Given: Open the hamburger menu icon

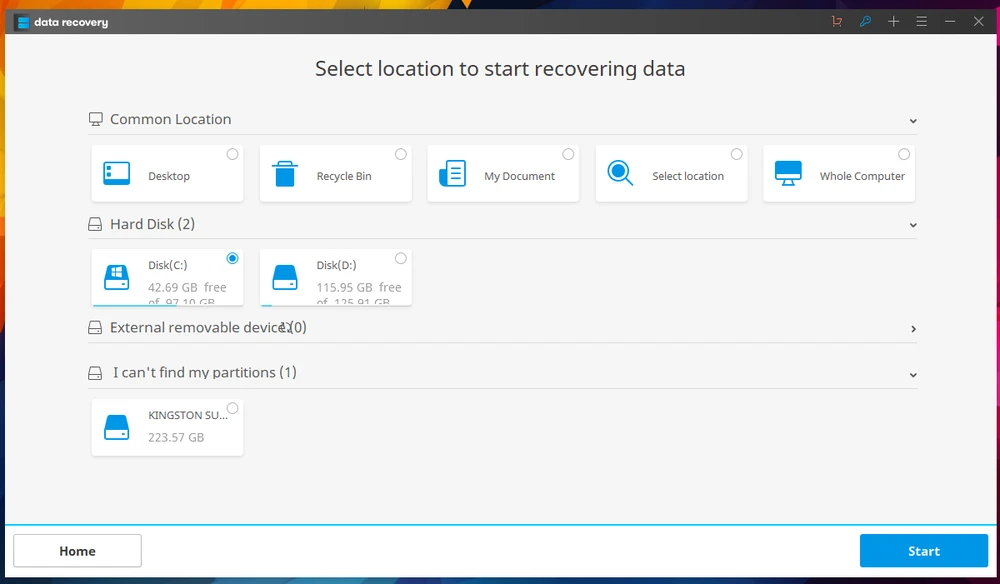Looking at the screenshot, I should click(922, 22).
